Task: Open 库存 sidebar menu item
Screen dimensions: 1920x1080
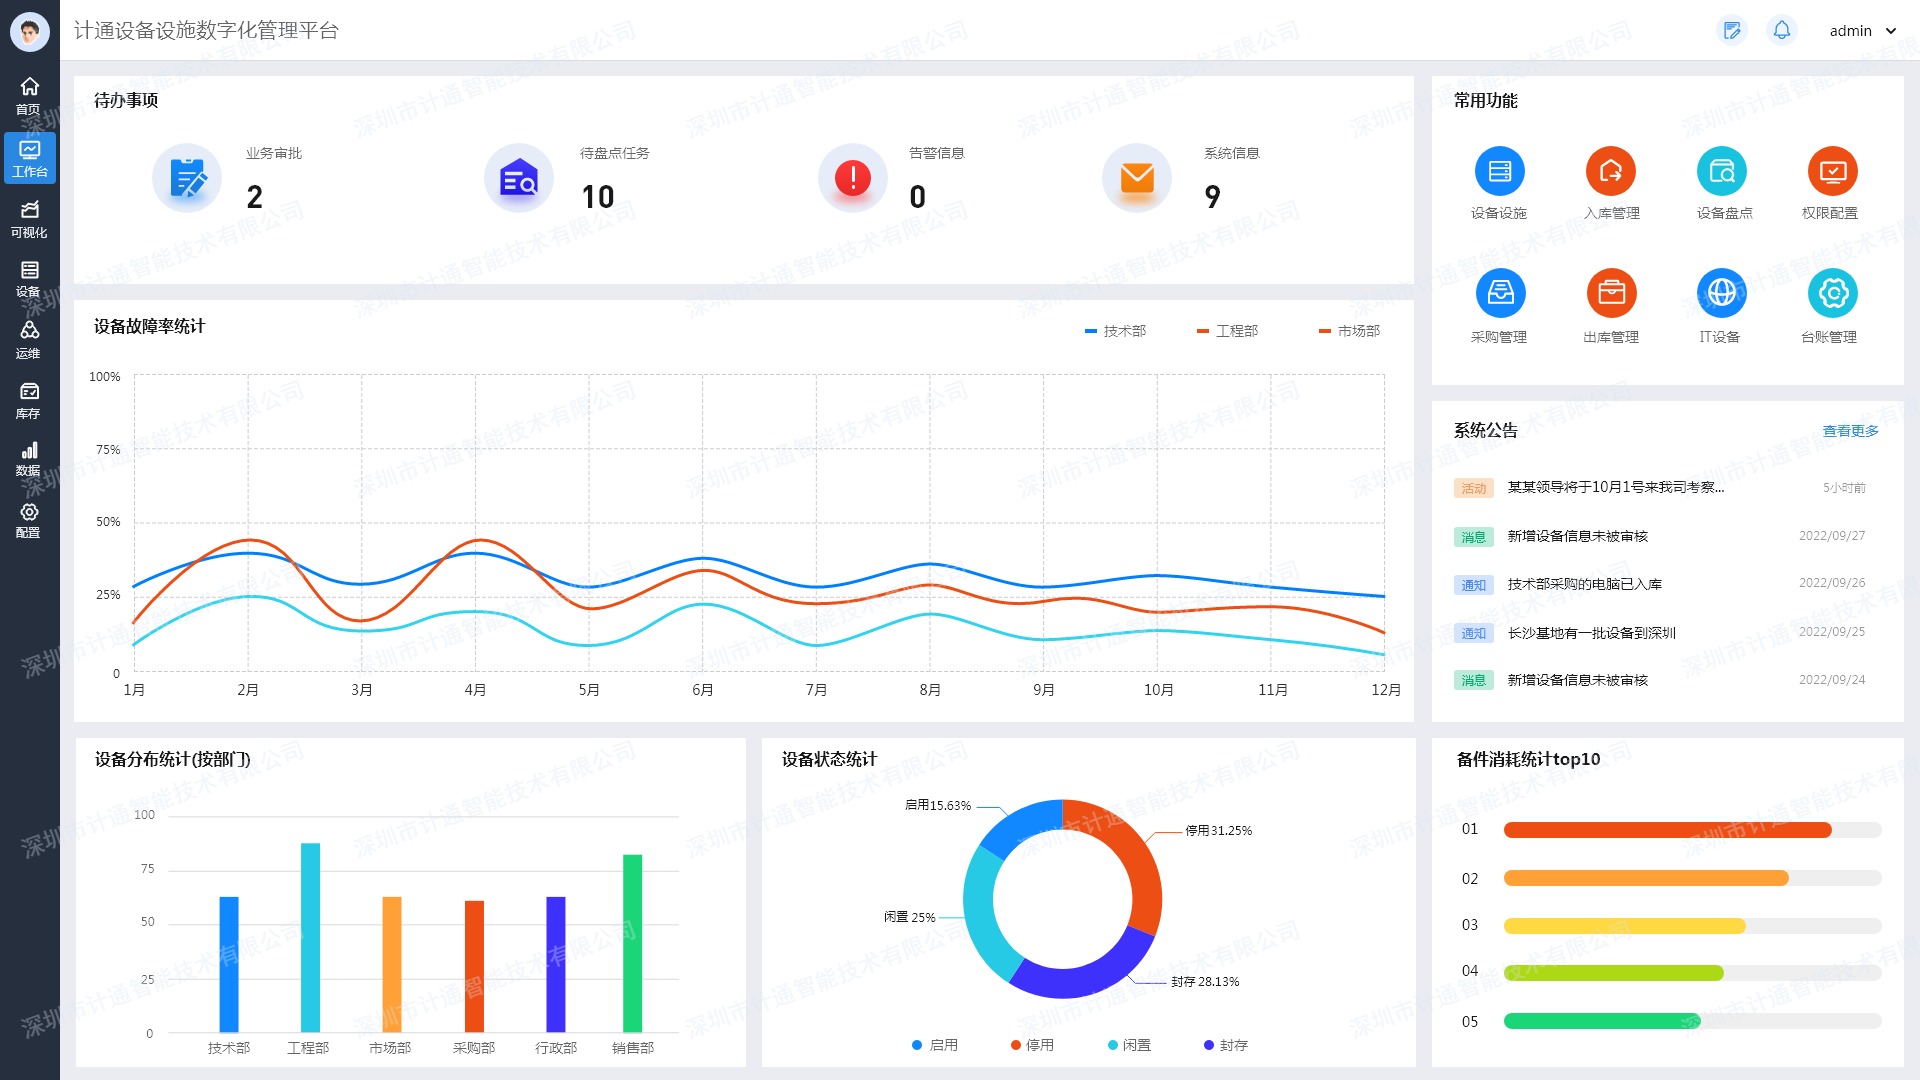Action: click(x=29, y=400)
